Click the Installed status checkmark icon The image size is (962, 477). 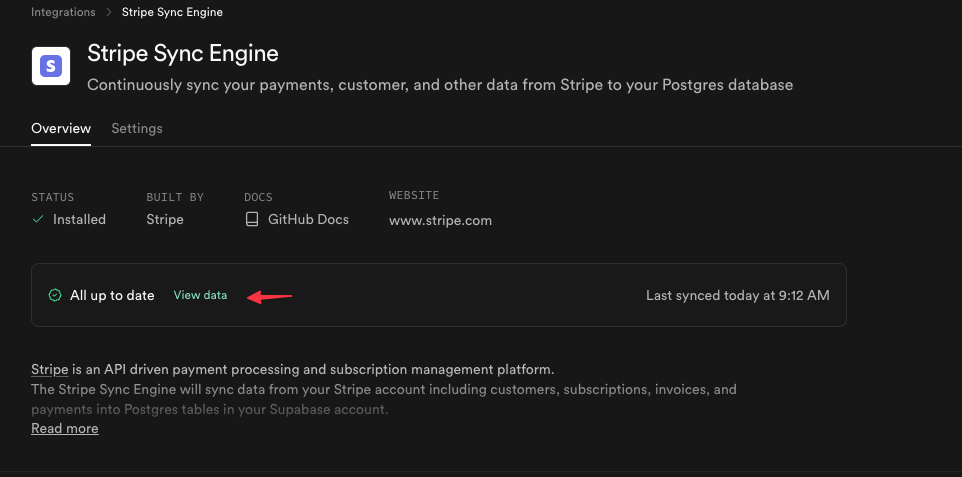tap(38, 219)
